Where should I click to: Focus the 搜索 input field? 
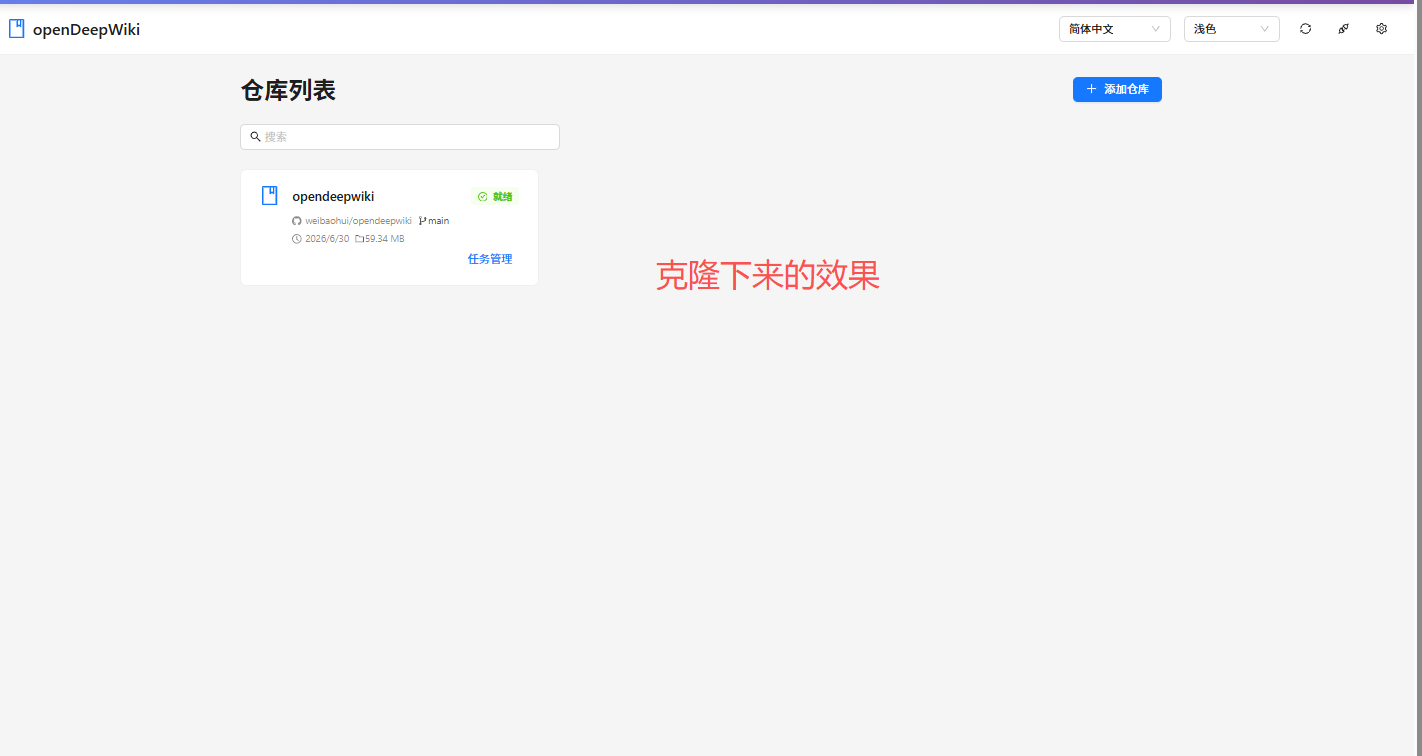(400, 137)
